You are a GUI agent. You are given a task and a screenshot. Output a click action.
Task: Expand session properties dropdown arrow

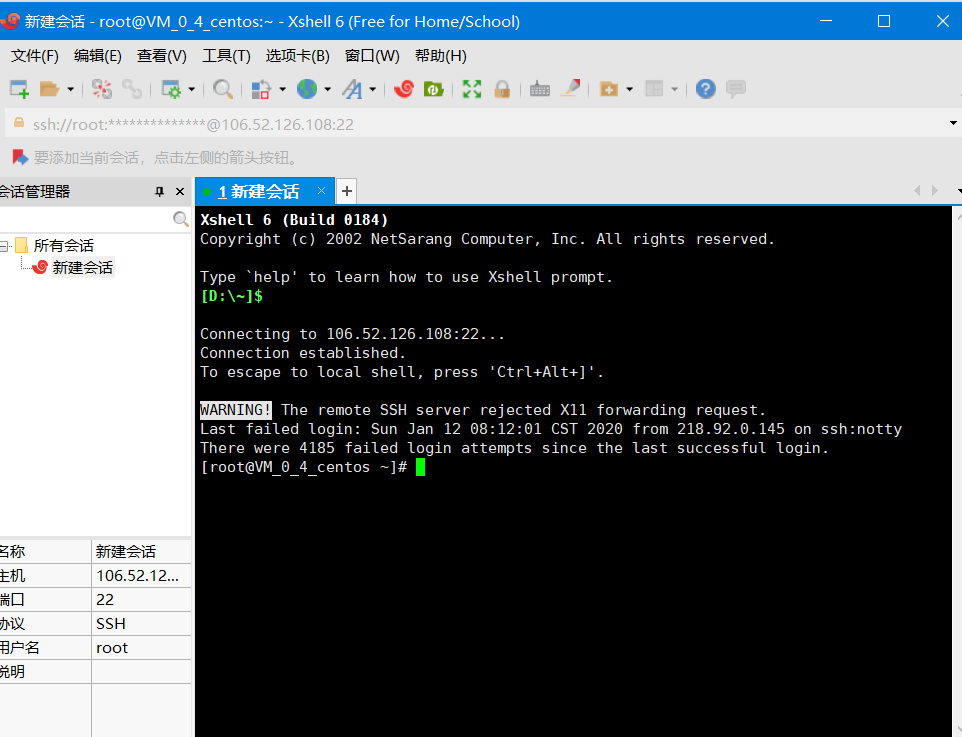(191, 90)
